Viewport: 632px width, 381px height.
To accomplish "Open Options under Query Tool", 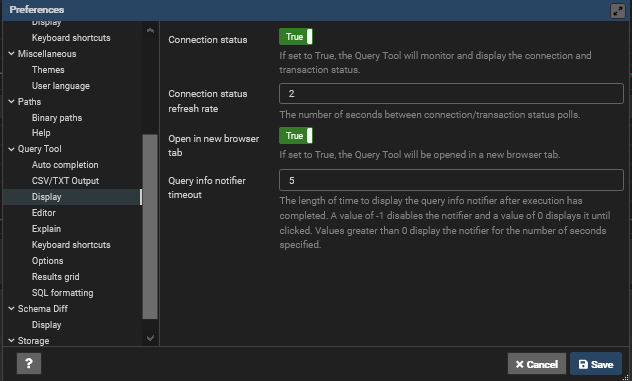I will click(x=48, y=261).
